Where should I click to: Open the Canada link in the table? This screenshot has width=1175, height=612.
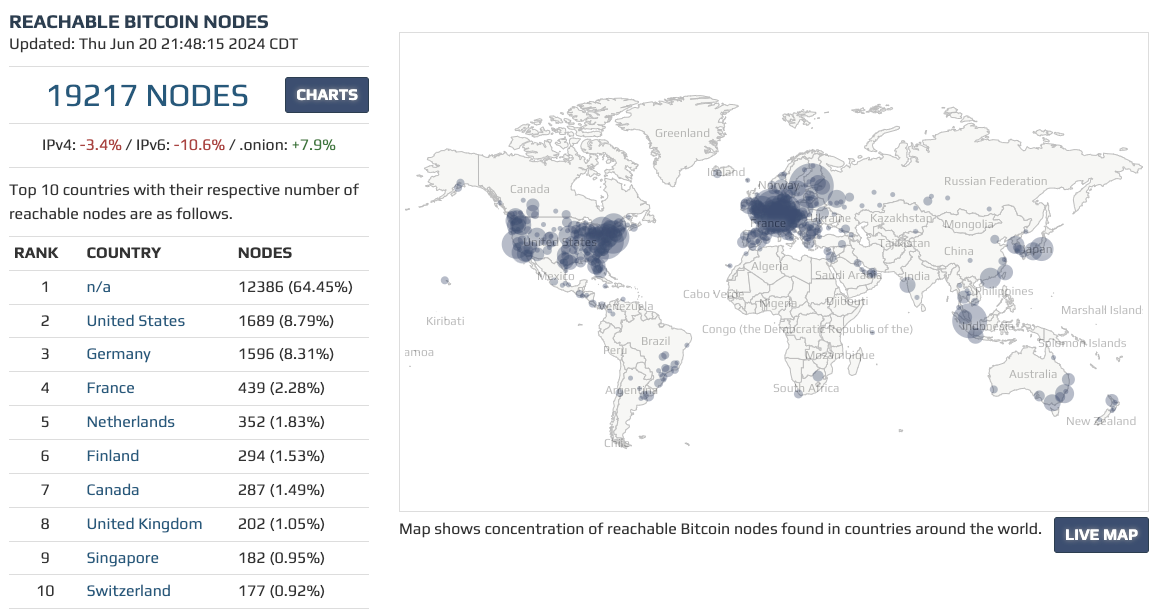(112, 490)
